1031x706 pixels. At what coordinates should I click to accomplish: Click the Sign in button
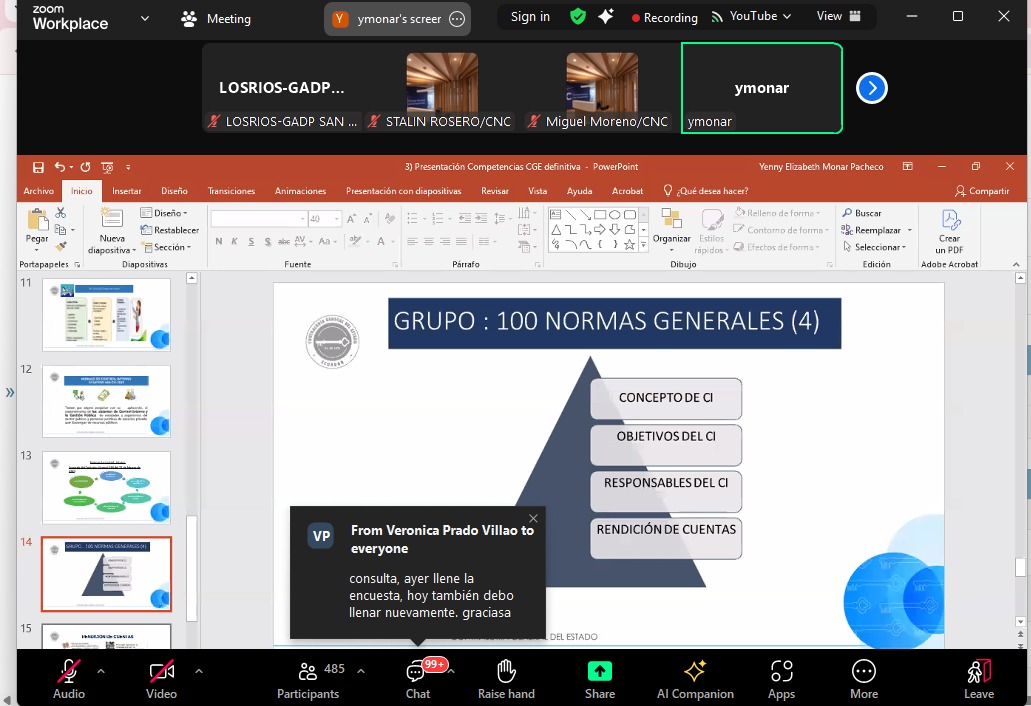point(530,17)
